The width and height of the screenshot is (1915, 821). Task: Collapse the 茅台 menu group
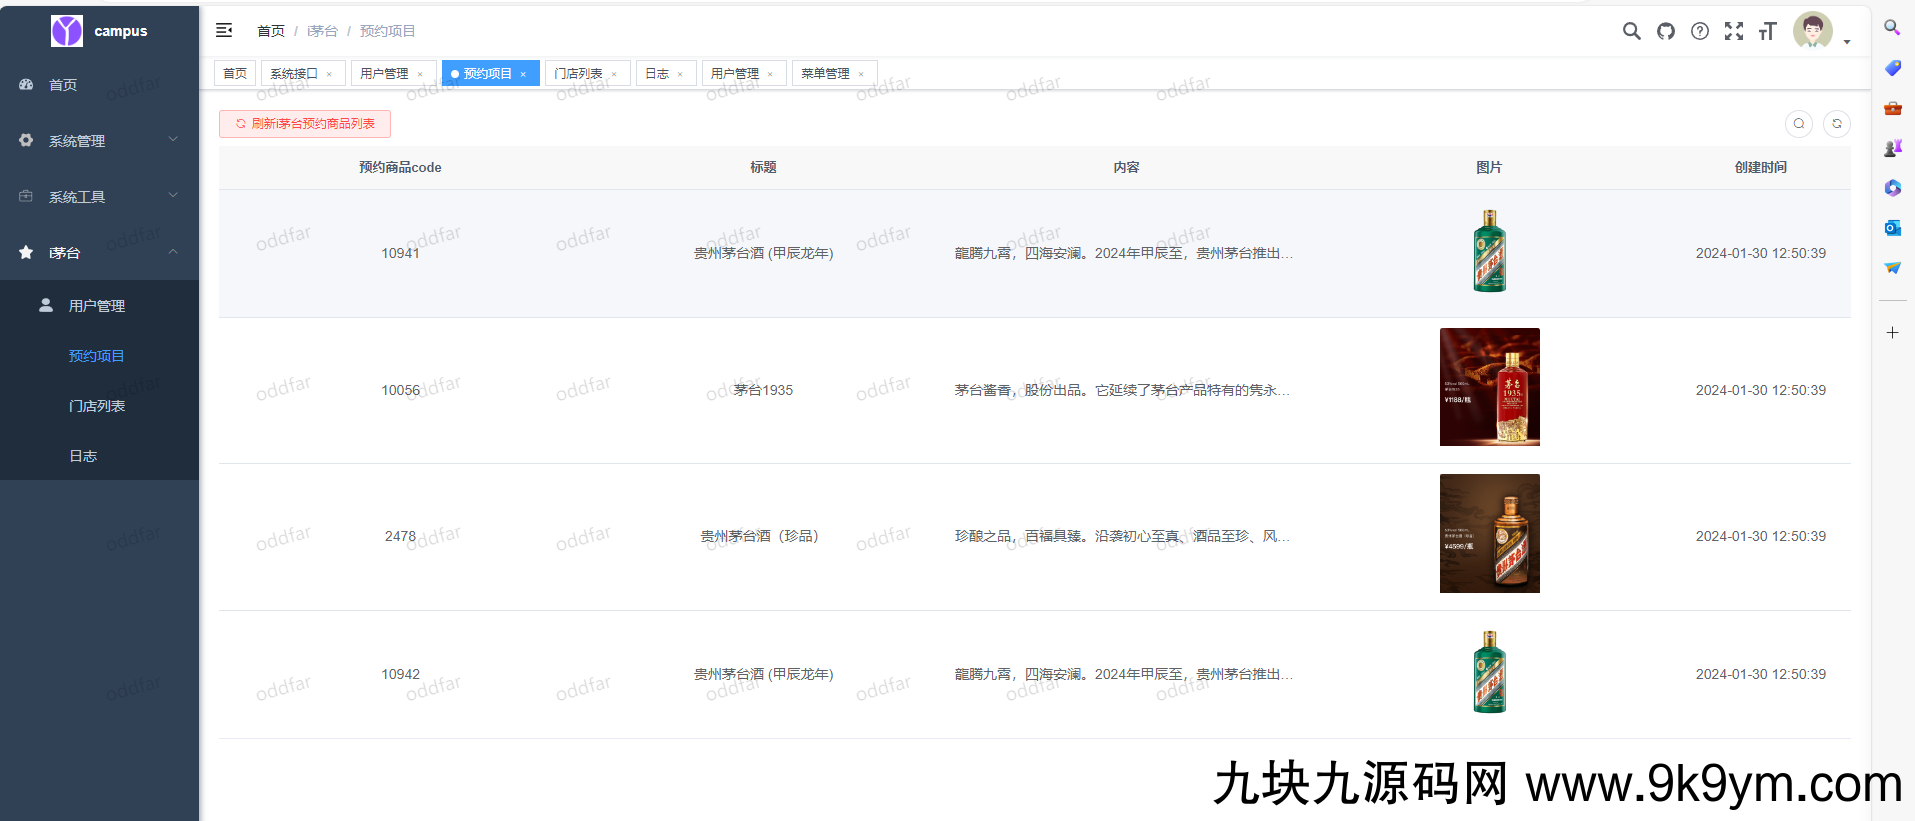(99, 253)
